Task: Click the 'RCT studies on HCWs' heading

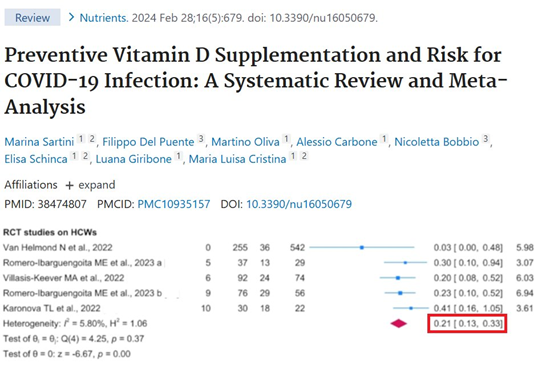Action: point(50,232)
